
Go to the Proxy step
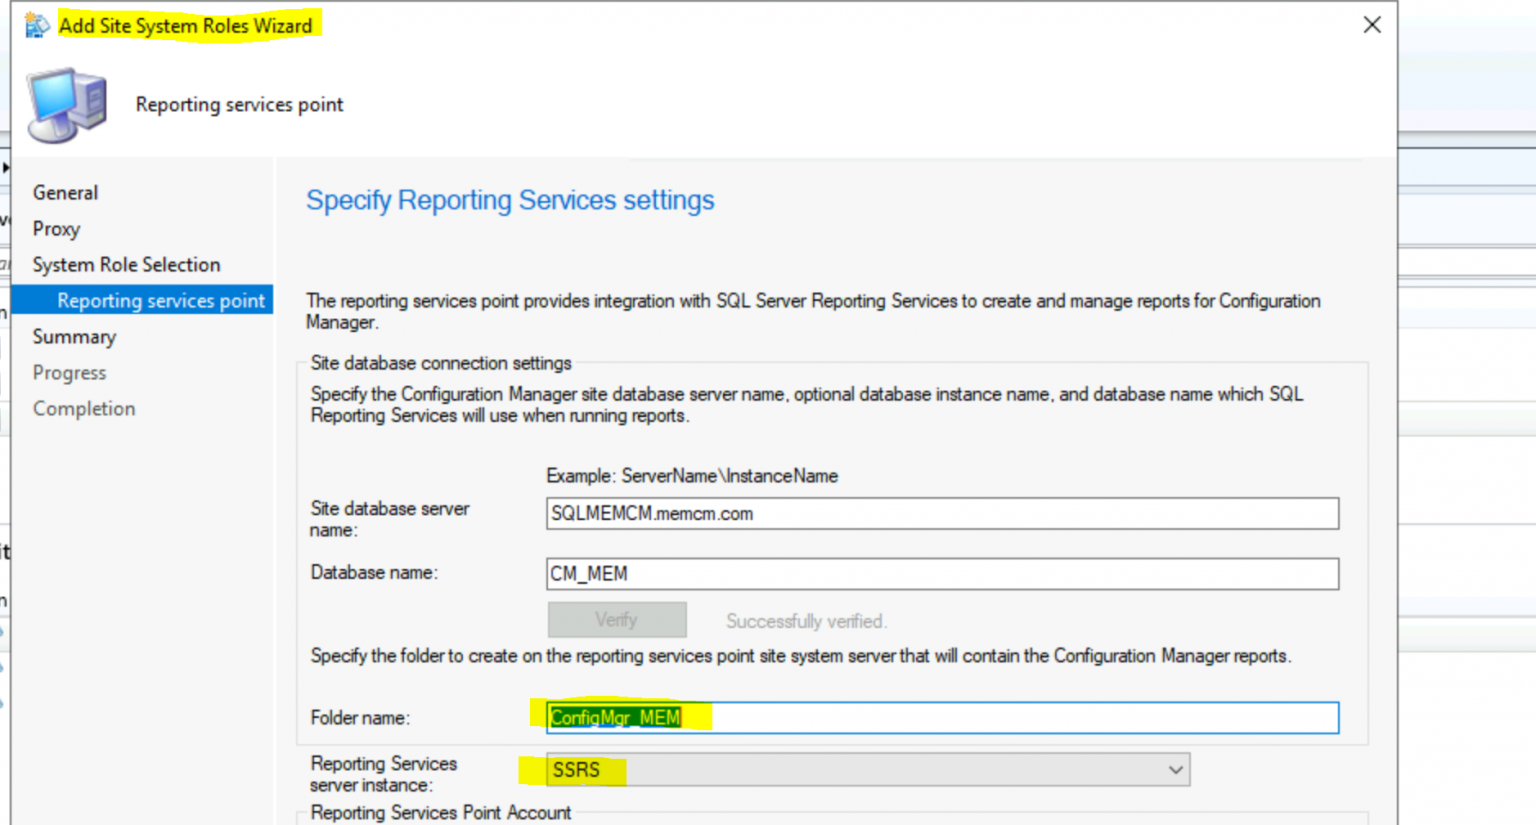point(56,228)
